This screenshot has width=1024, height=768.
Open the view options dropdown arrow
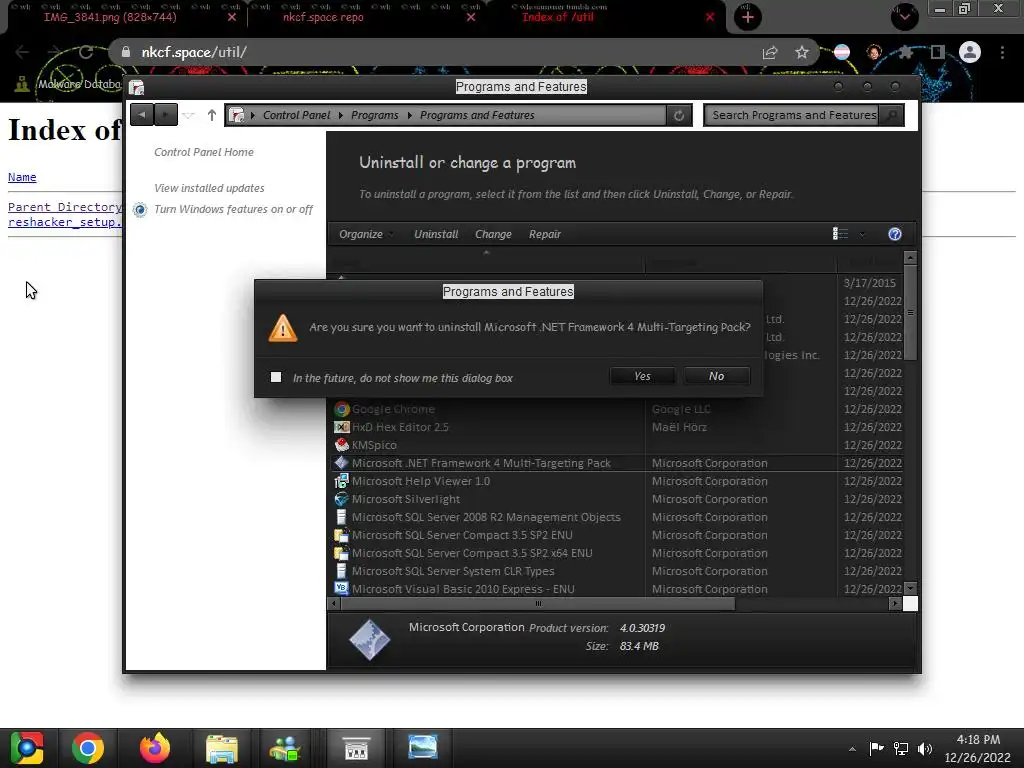coord(862,234)
